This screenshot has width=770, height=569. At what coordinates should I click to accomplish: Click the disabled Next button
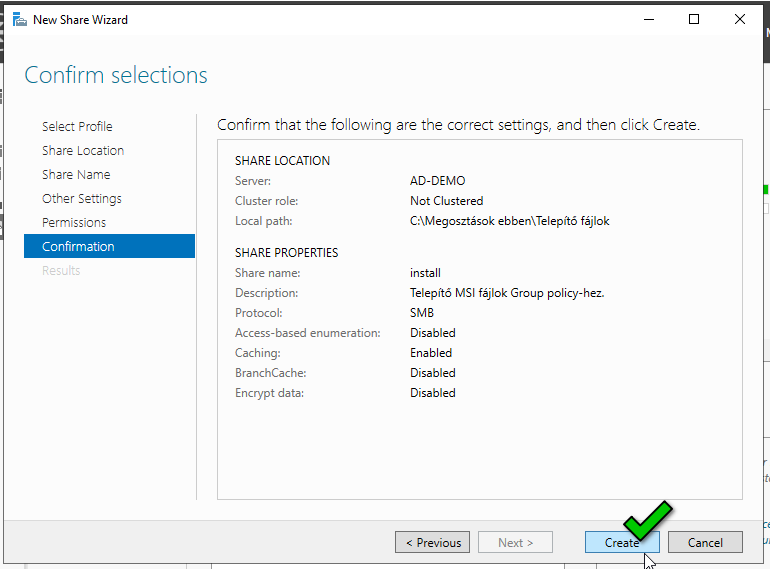pos(515,542)
